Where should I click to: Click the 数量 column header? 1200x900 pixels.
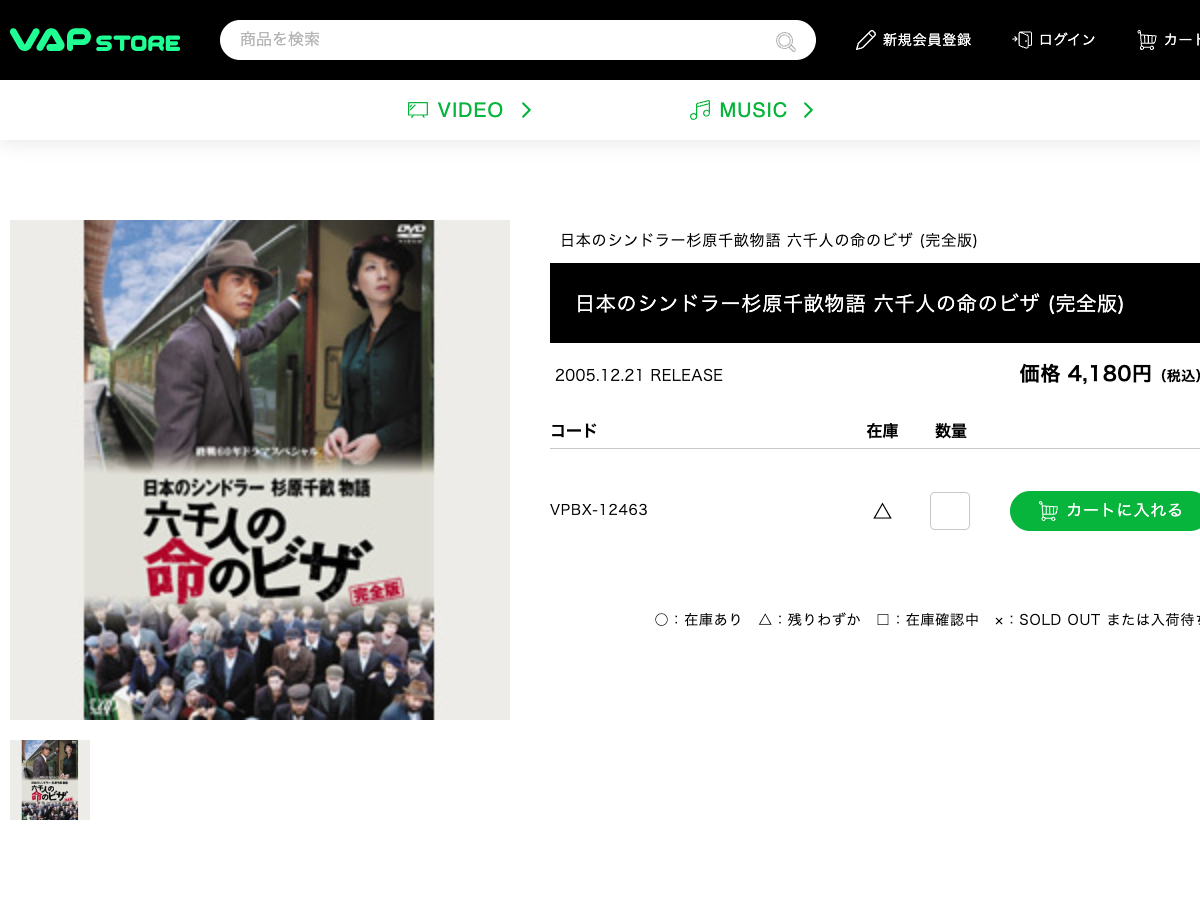951,431
